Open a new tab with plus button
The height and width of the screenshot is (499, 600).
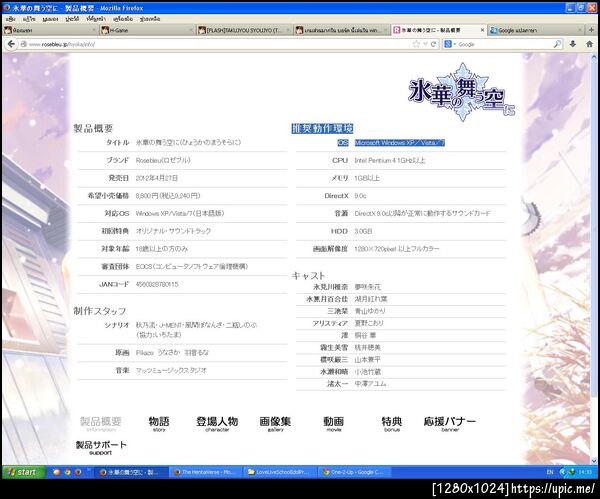click(x=591, y=29)
